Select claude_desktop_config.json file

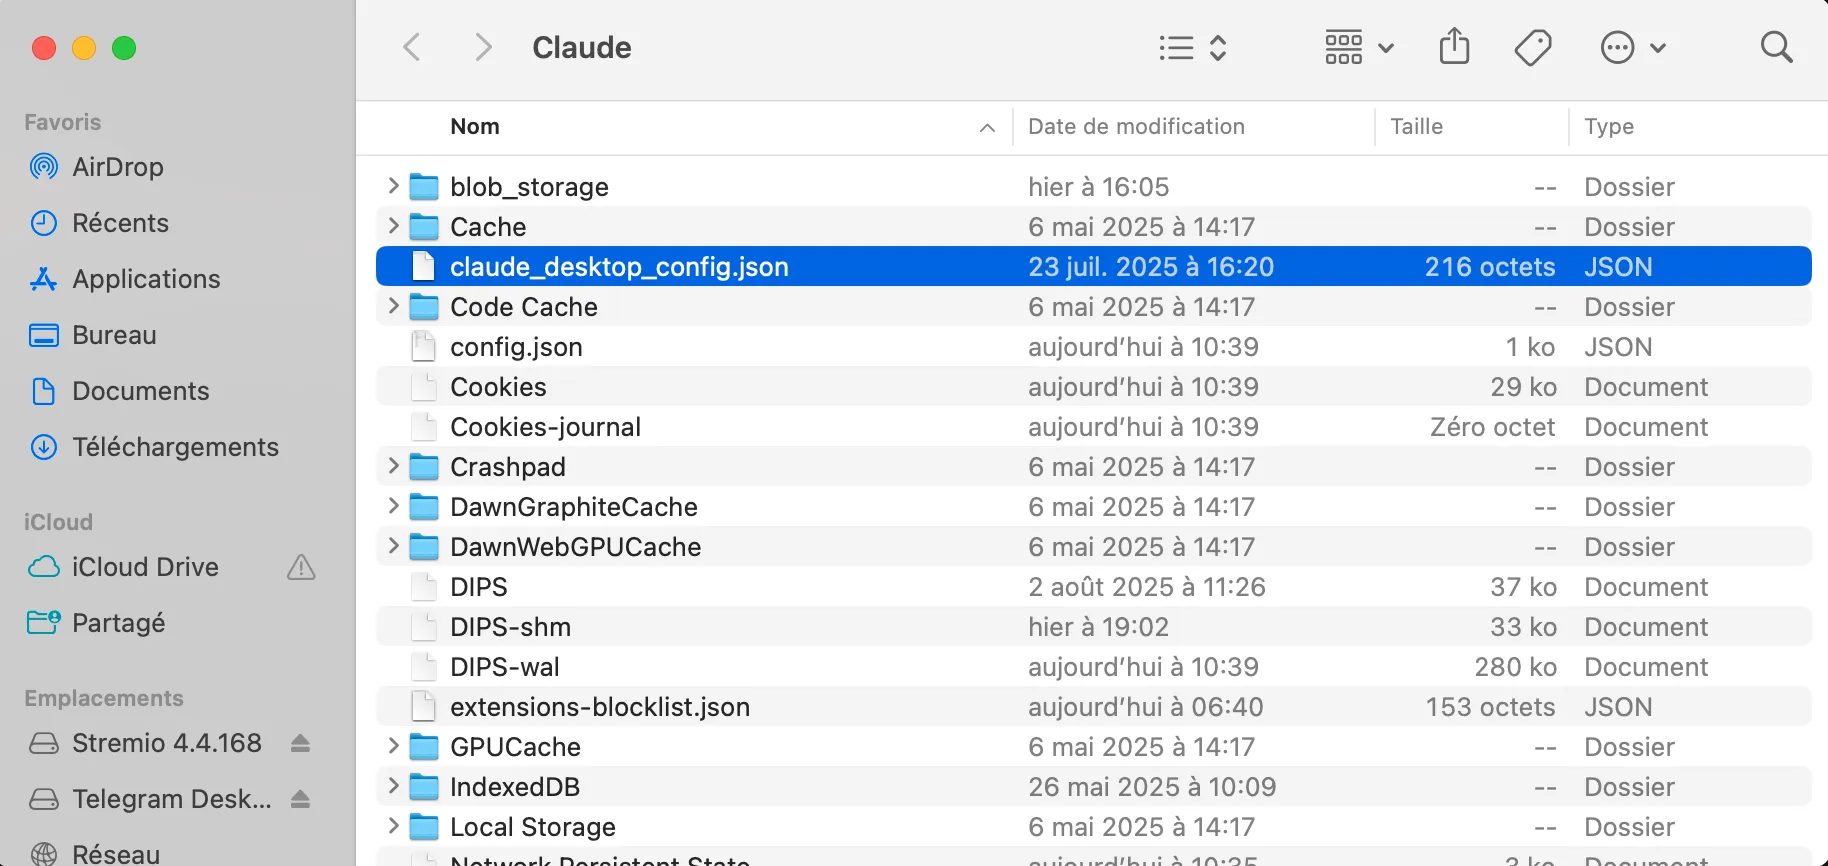(x=1094, y=266)
